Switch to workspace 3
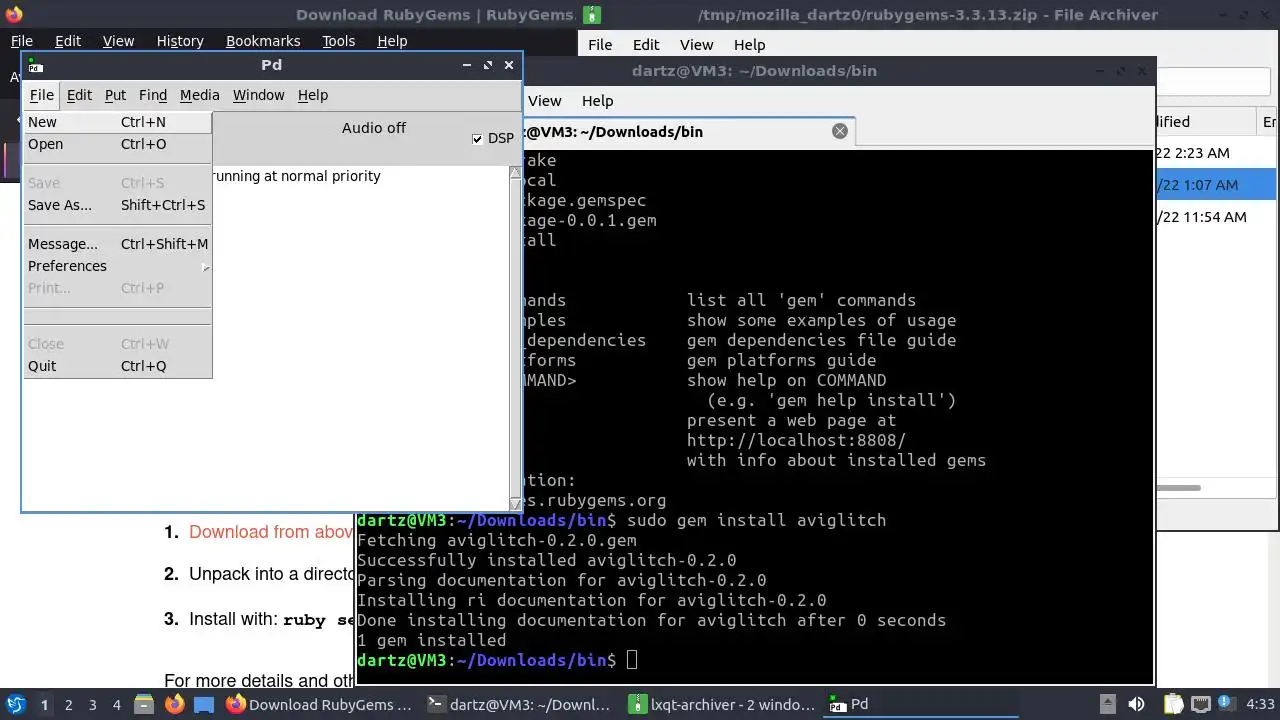 (x=92, y=705)
